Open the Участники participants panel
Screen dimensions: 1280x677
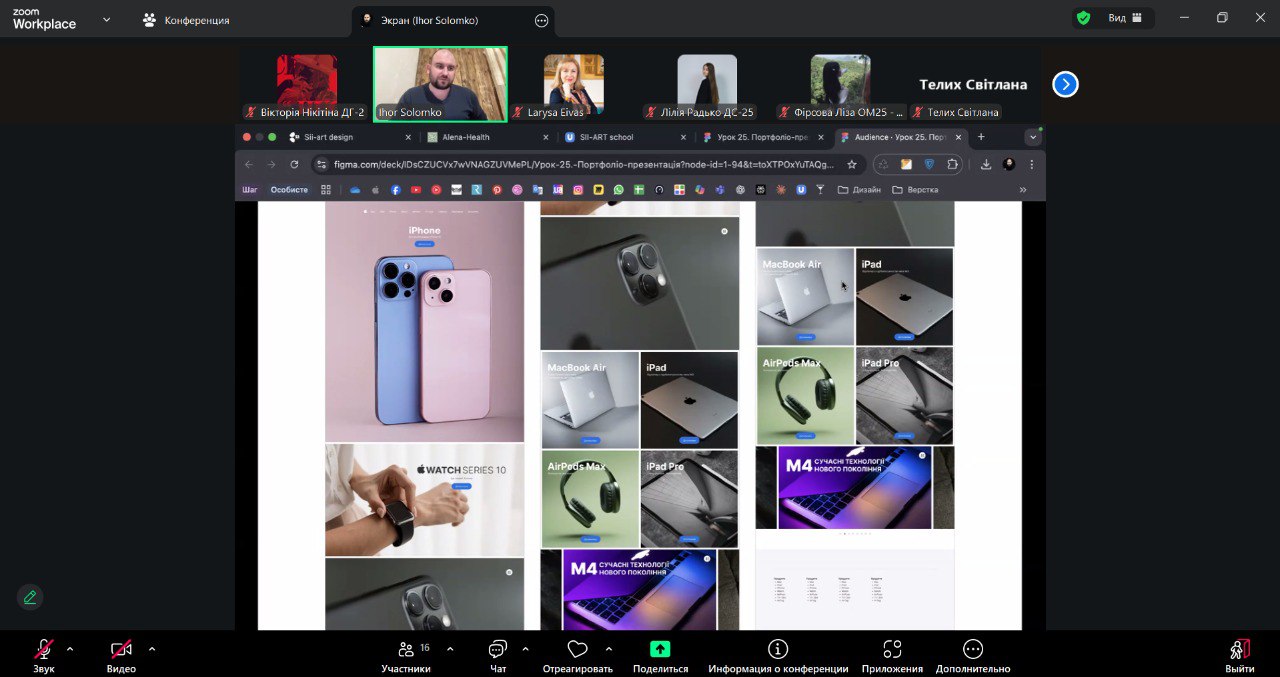(x=406, y=650)
